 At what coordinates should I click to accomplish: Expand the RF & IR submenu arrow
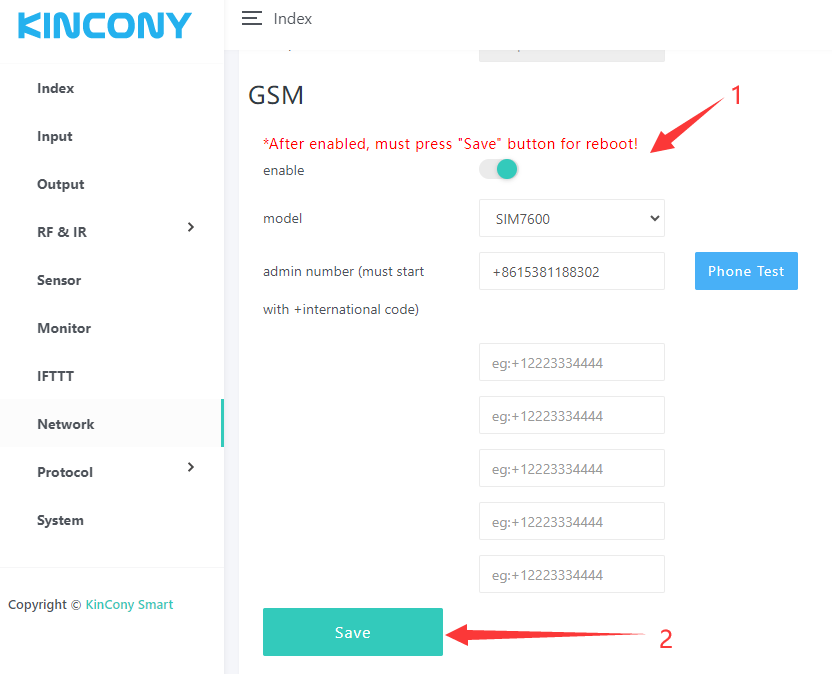coord(191,228)
